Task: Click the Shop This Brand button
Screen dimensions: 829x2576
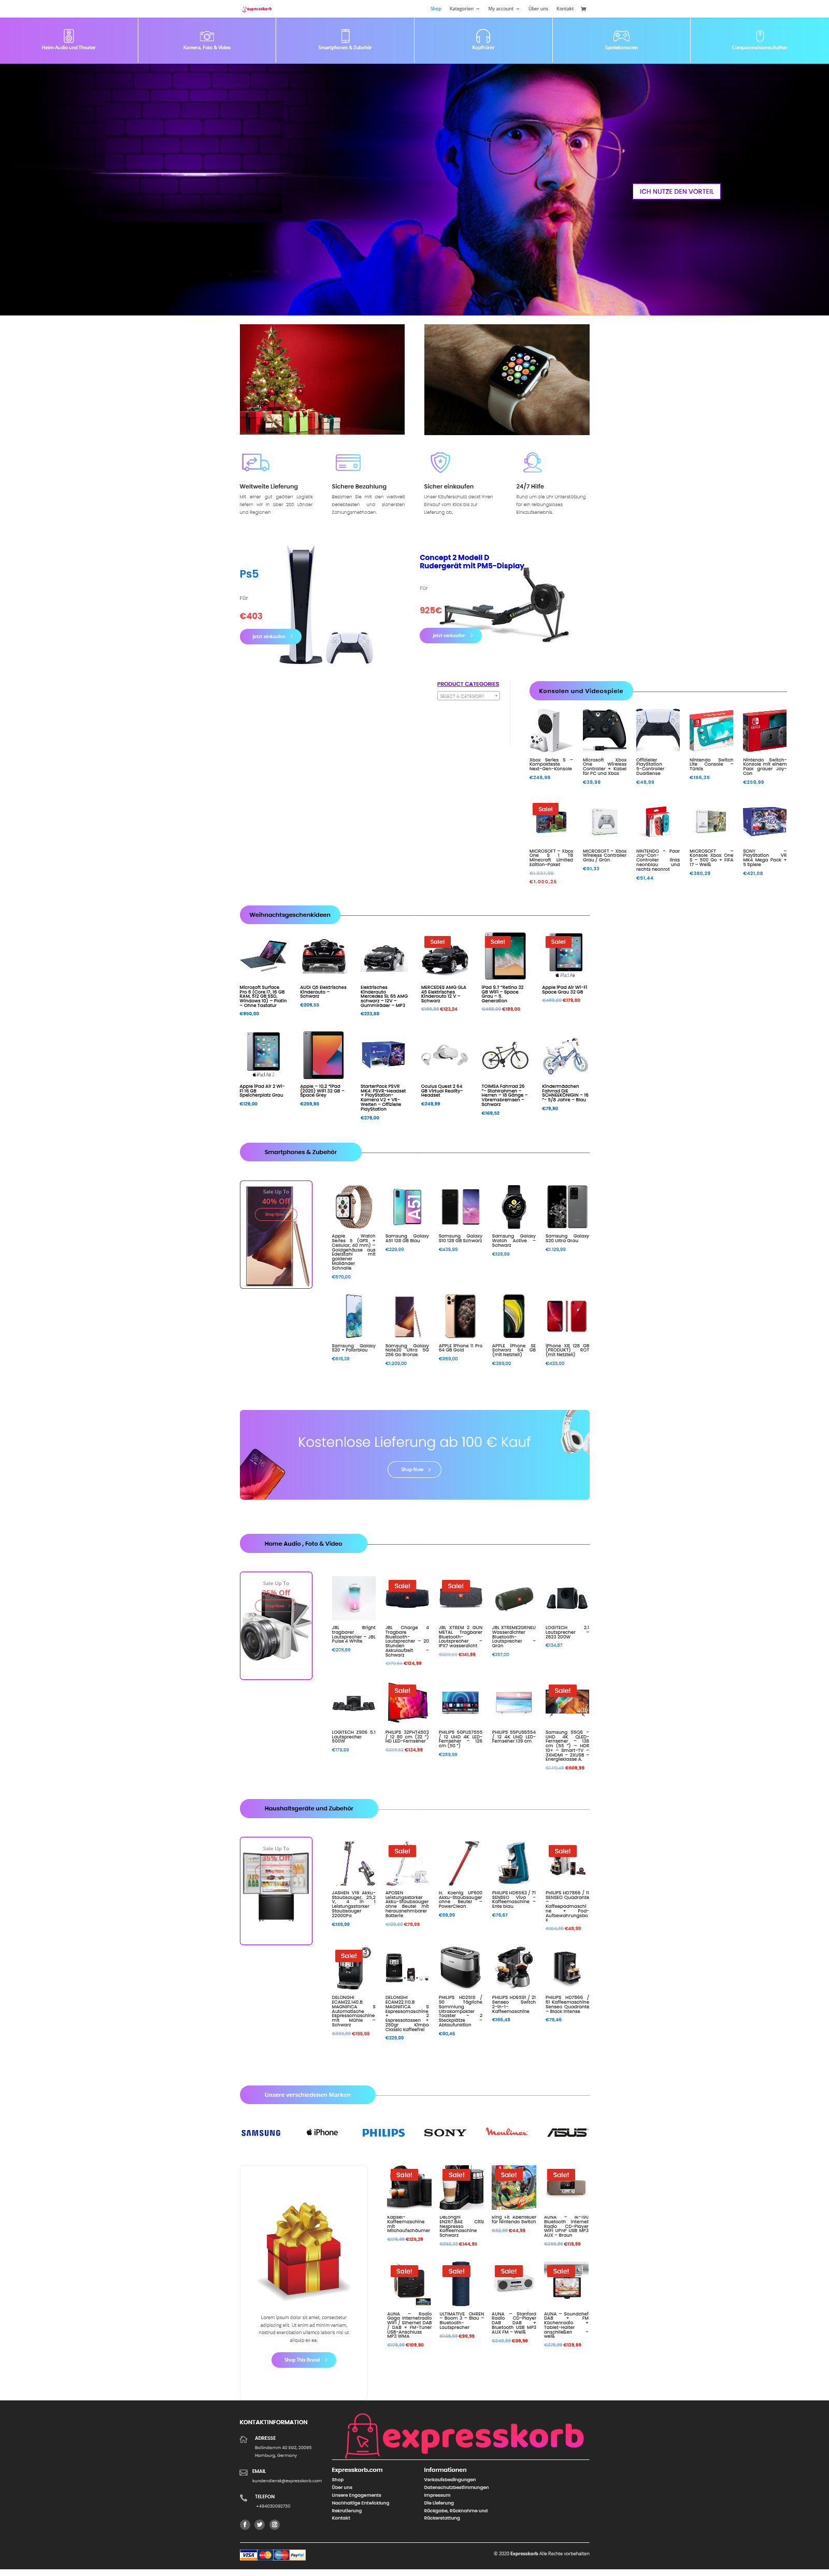Action: point(304,2359)
